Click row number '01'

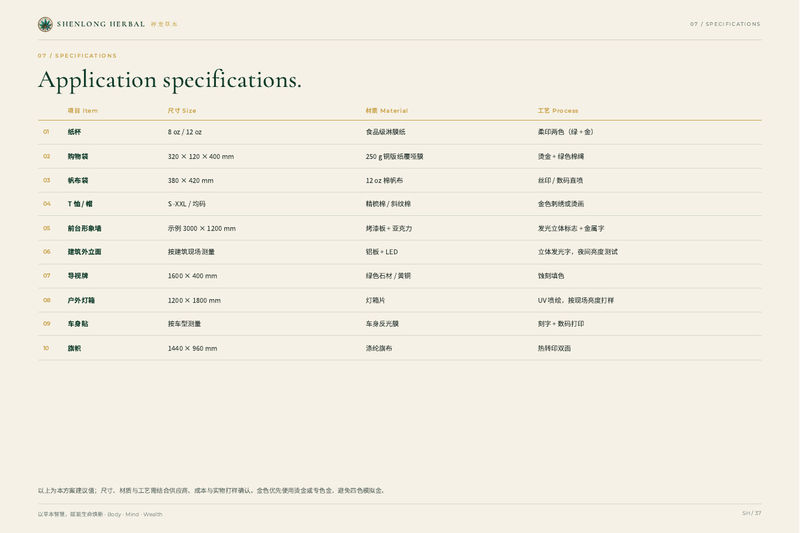(x=46, y=132)
